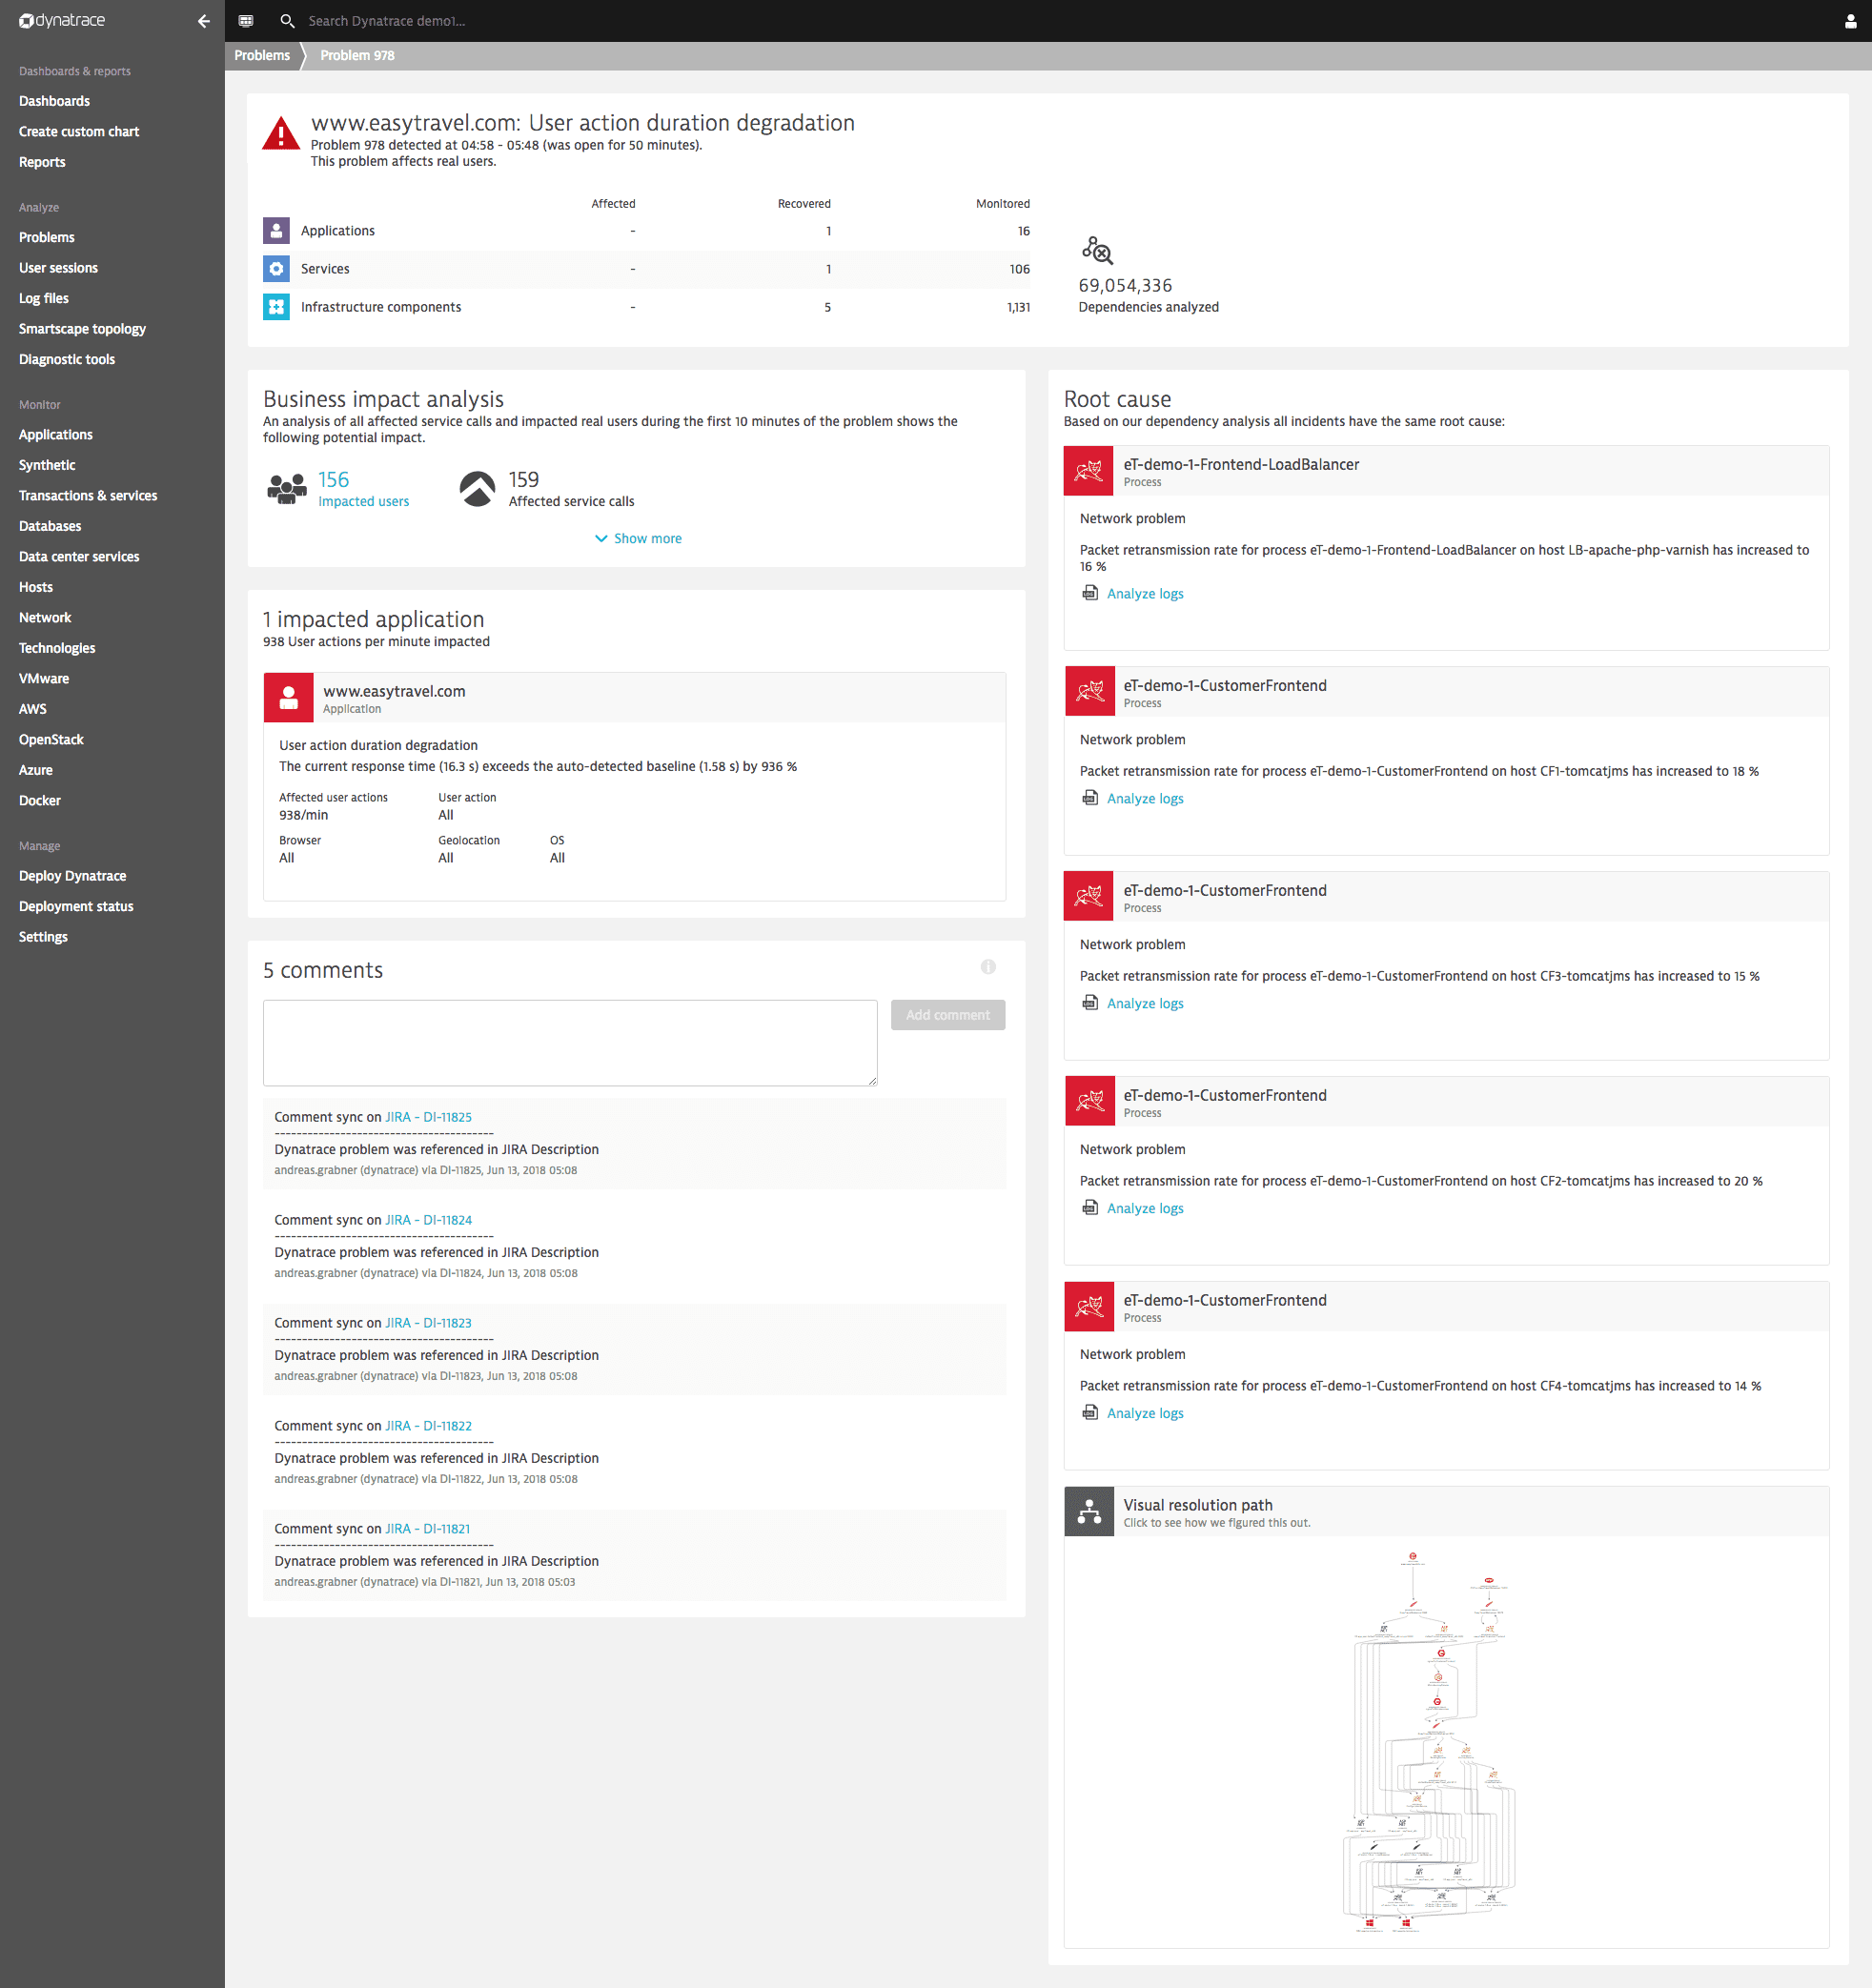Open Deploy Dynatrace menu item
Image resolution: width=1872 pixels, height=1988 pixels.
pyautogui.click(x=72, y=876)
